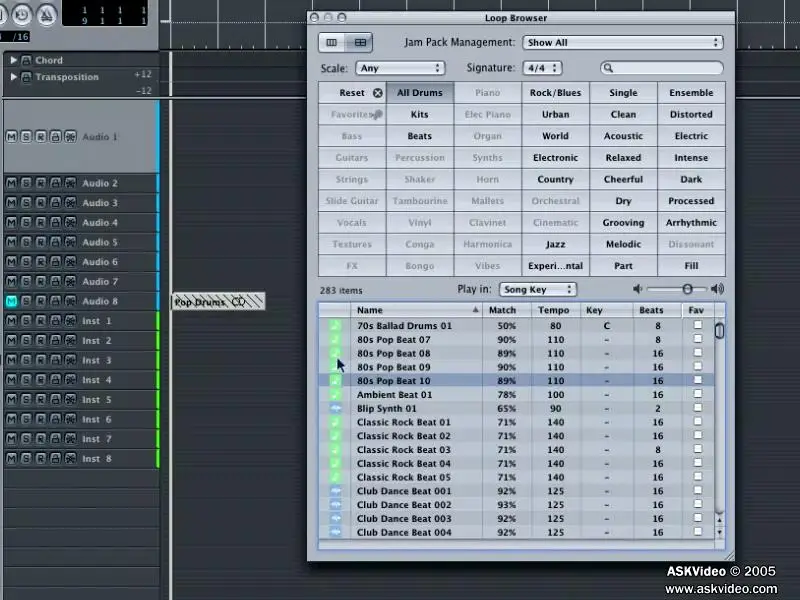
Task: Sort loops by Beats column
Action: pos(658,310)
